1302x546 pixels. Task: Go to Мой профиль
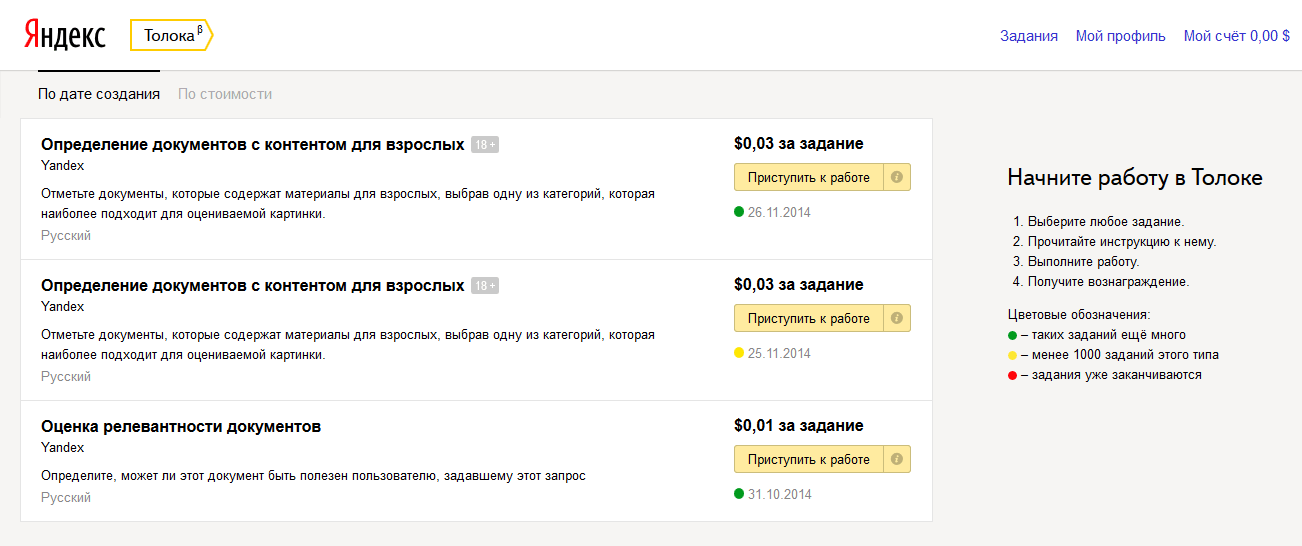click(1121, 36)
